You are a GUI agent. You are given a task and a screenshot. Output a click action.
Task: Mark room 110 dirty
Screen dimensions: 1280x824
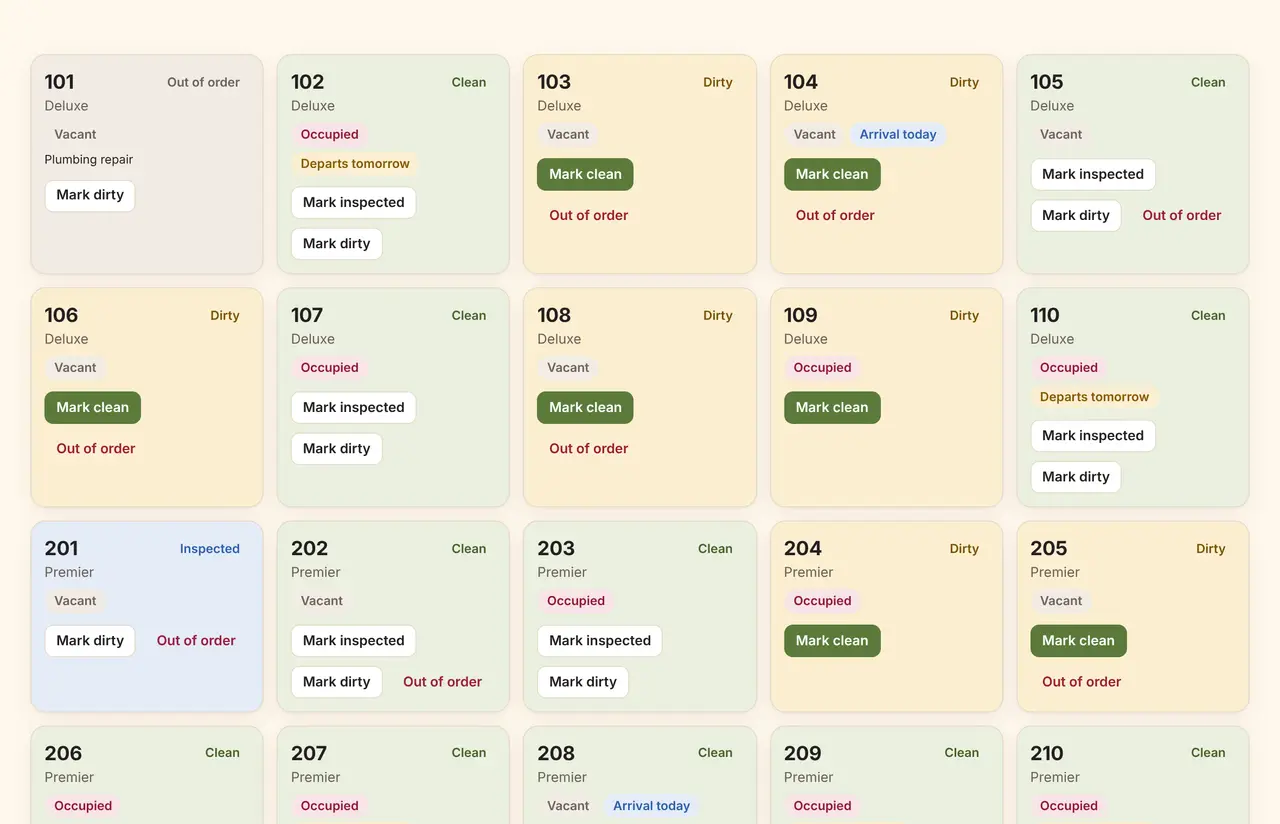tap(1076, 476)
